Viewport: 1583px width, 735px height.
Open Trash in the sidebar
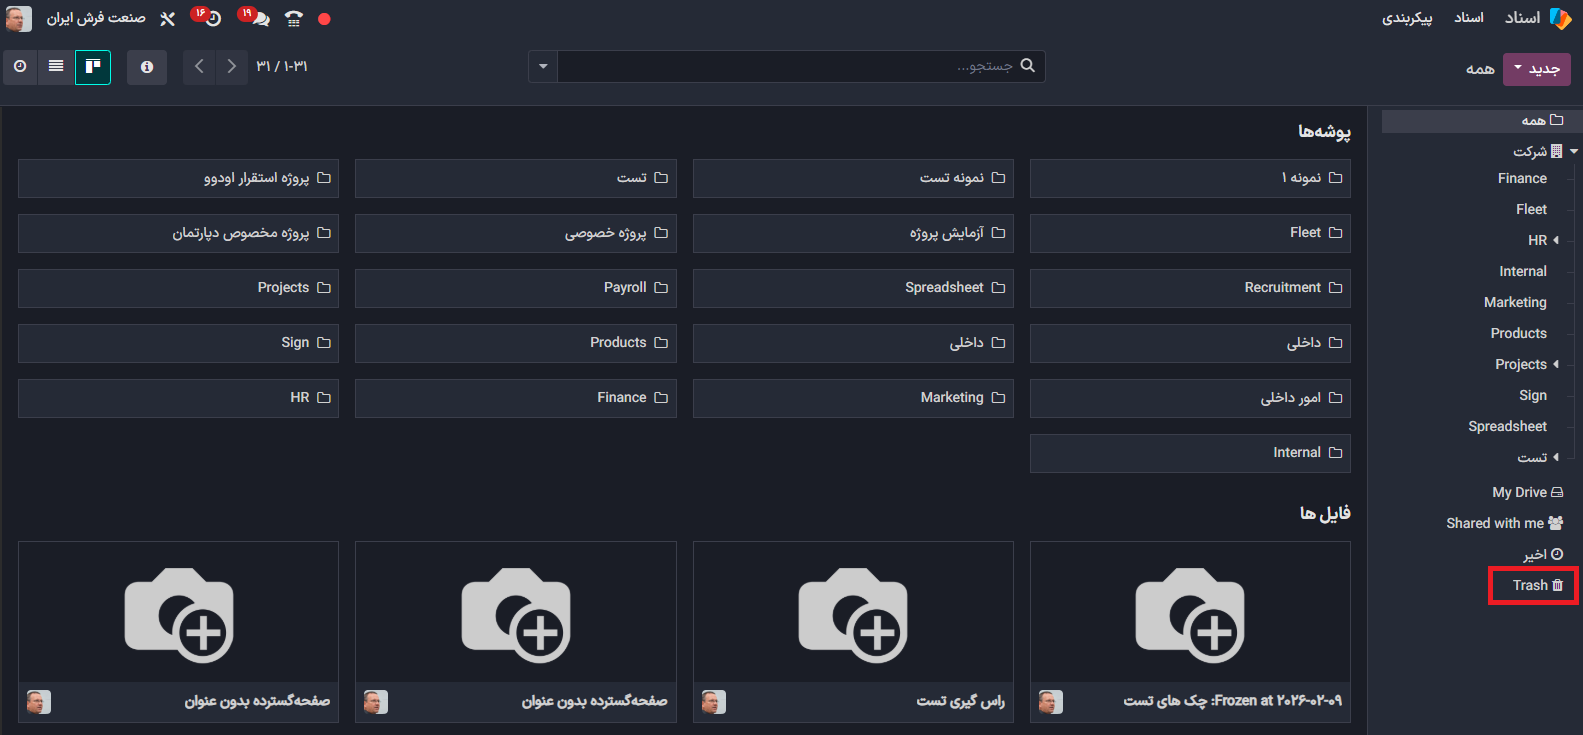coord(1536,585)
